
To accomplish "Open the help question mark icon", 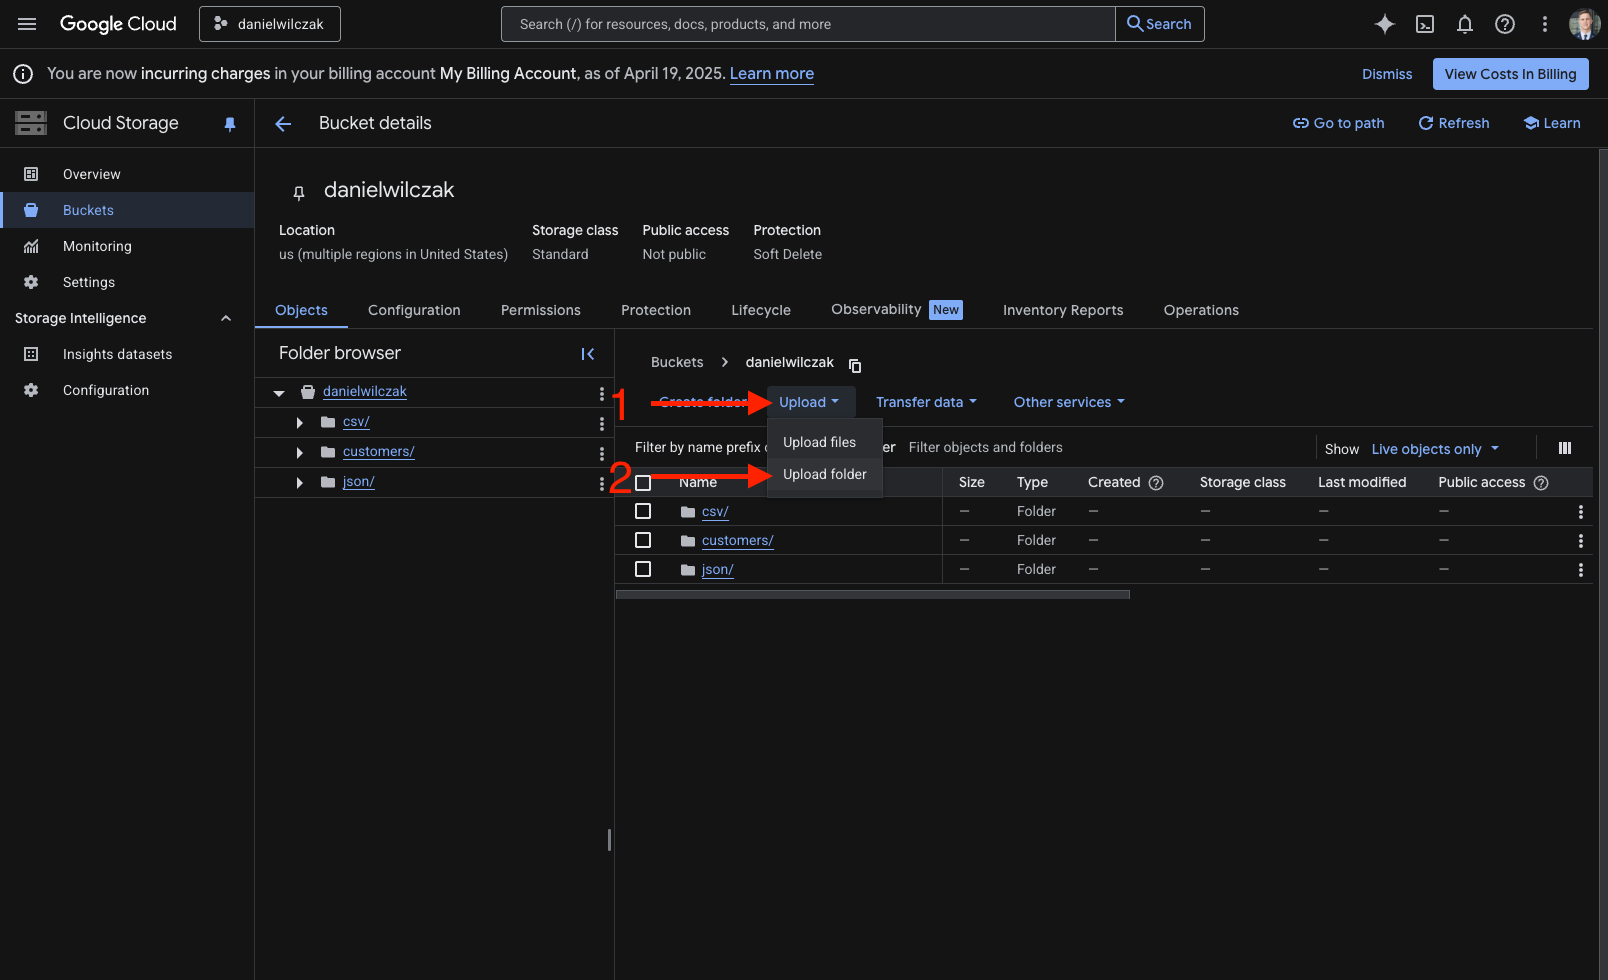I will (x=1505, y=24).
